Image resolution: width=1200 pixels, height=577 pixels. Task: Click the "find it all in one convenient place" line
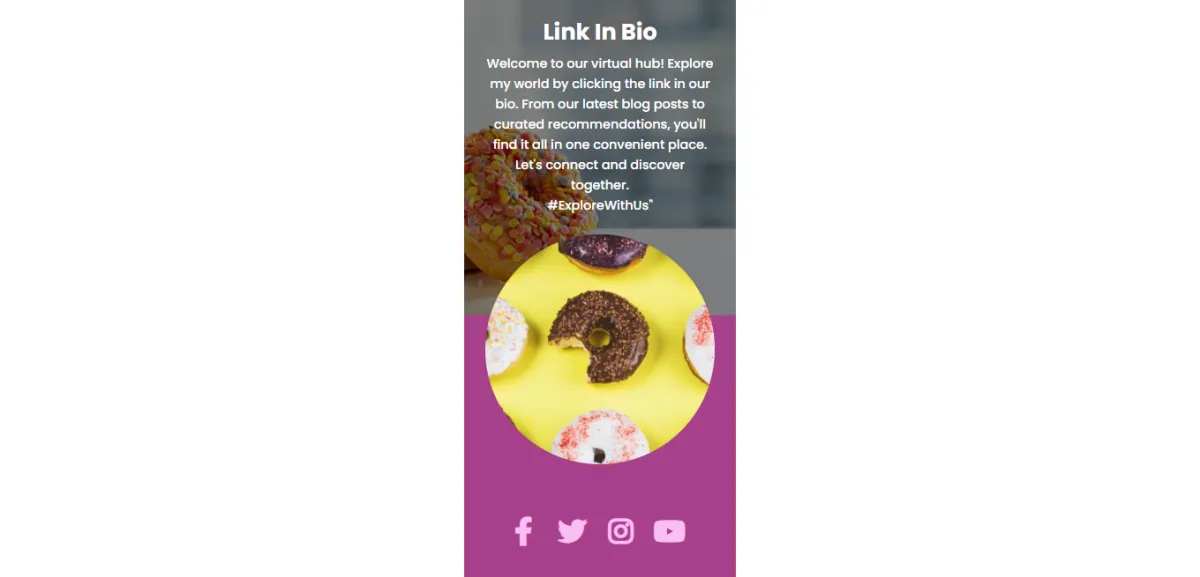point(600,144)
